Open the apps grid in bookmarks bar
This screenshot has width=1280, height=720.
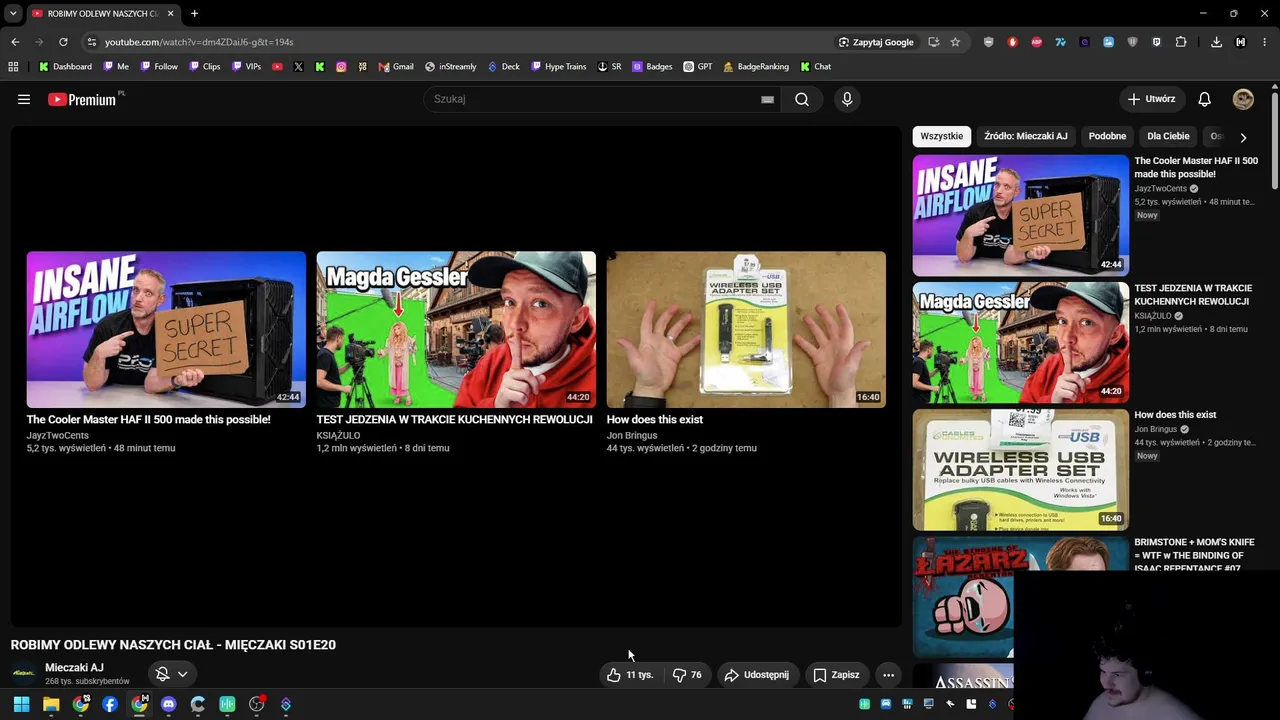(13, 67)
